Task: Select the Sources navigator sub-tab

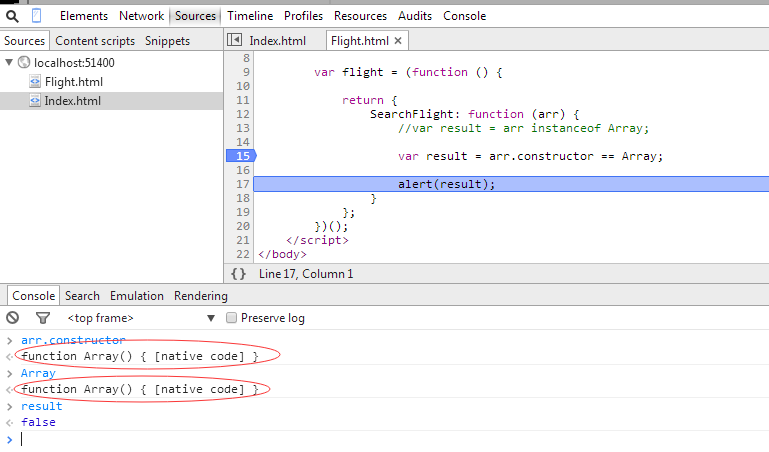Action: 25,41
